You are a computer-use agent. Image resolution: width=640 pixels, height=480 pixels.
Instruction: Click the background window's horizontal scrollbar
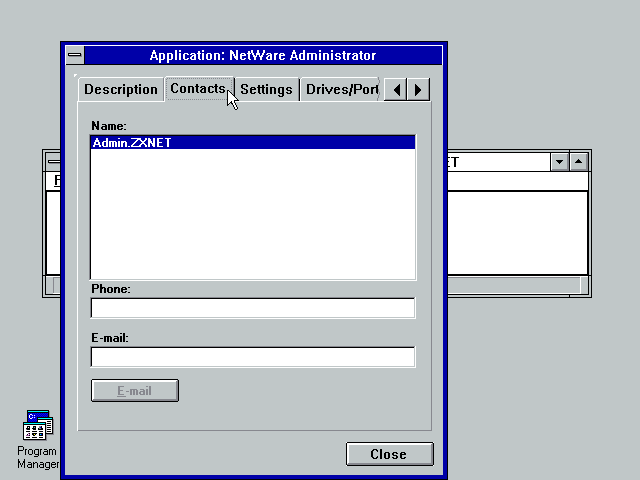coord(514,285)
